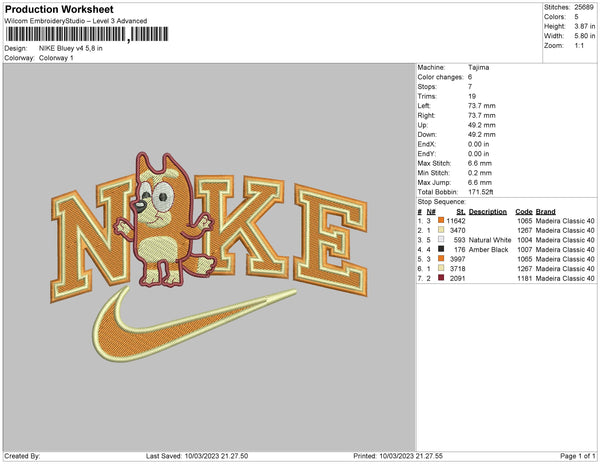Click the Max Stitch value 6.6 mm
Image resolution: width=600 pixels, height=464 pixels.
tap(480, 163)
